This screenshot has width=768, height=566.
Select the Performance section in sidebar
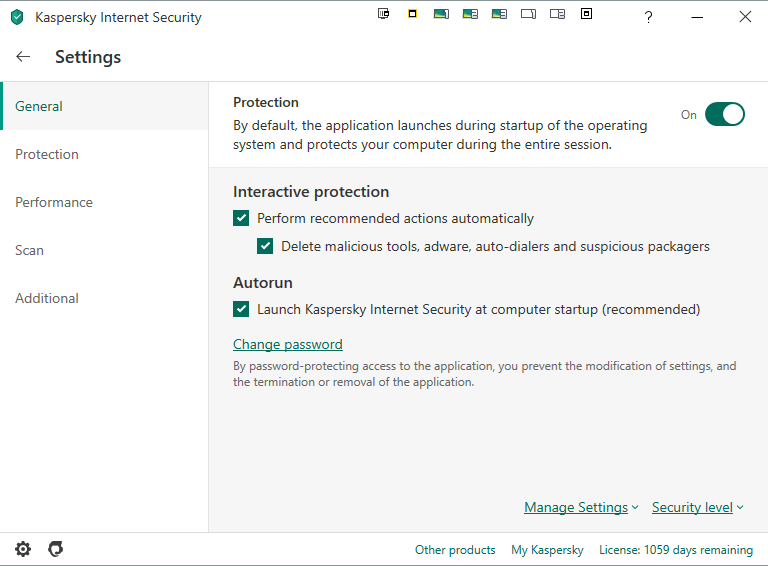click(x=54, y=202)
